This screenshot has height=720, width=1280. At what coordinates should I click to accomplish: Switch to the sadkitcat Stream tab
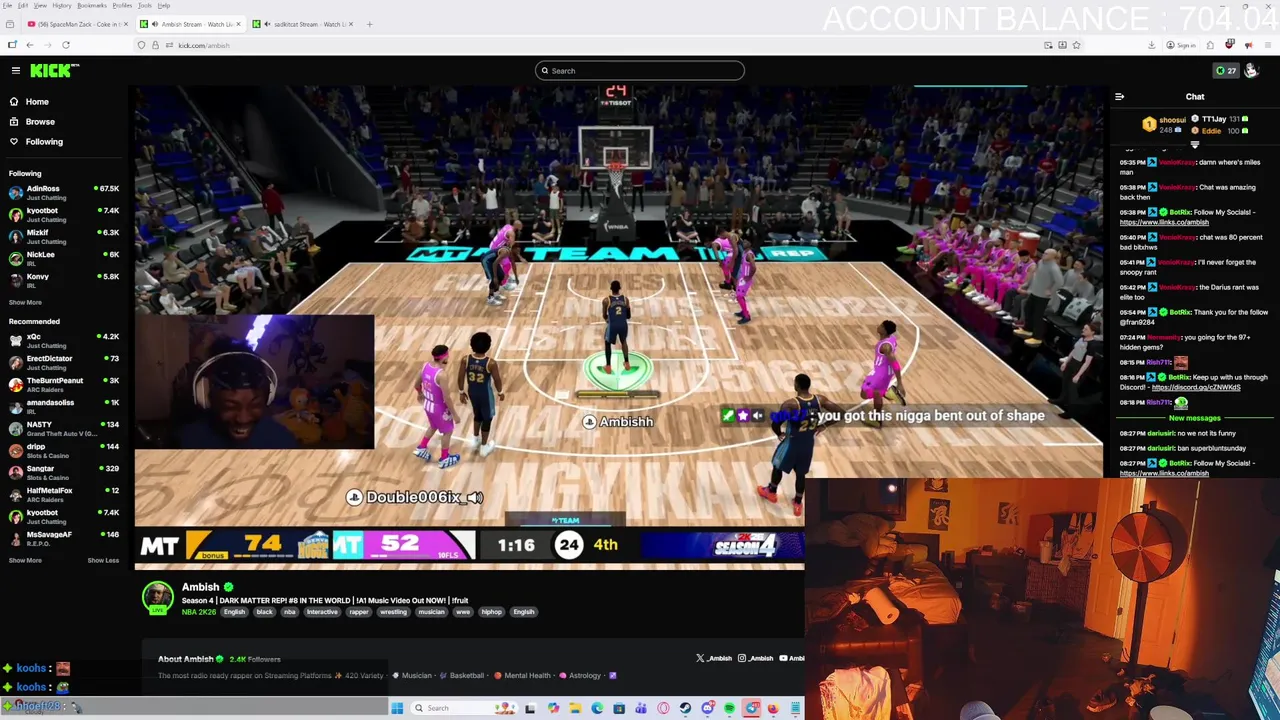304,24
